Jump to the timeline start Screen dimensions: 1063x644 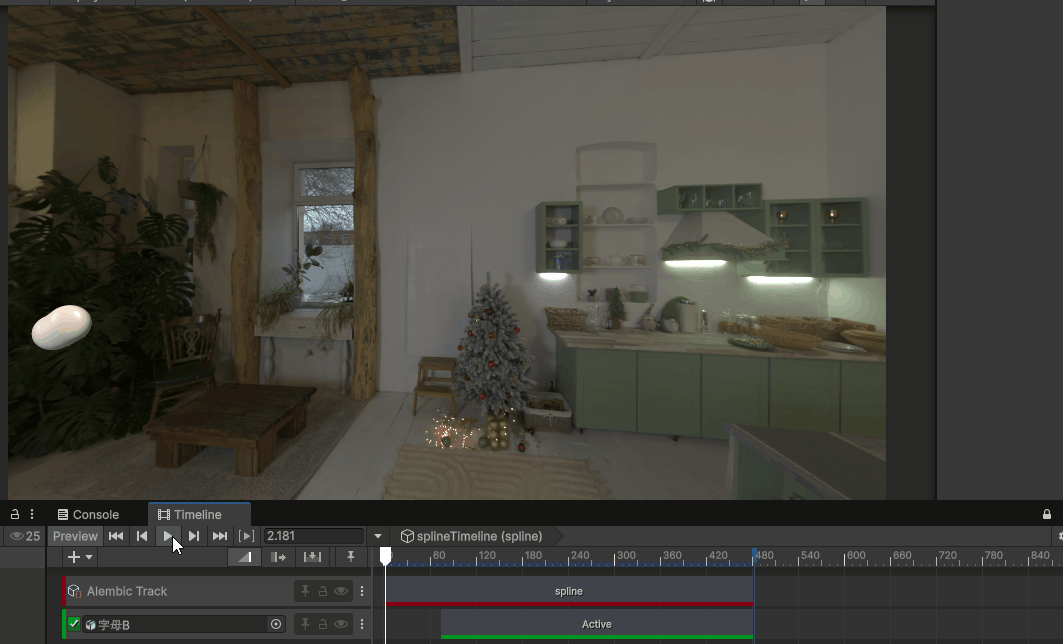[x=116, y=536]
